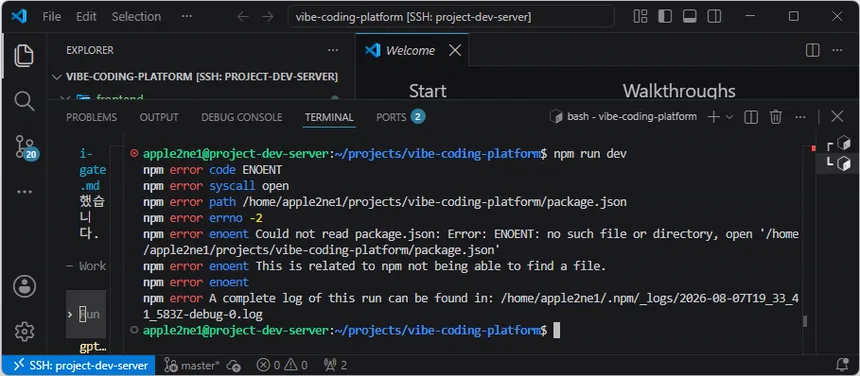The height and width of the screenshot is (376, 860).
Task: Select the first terminal in the list
Action: pos(838,144)
